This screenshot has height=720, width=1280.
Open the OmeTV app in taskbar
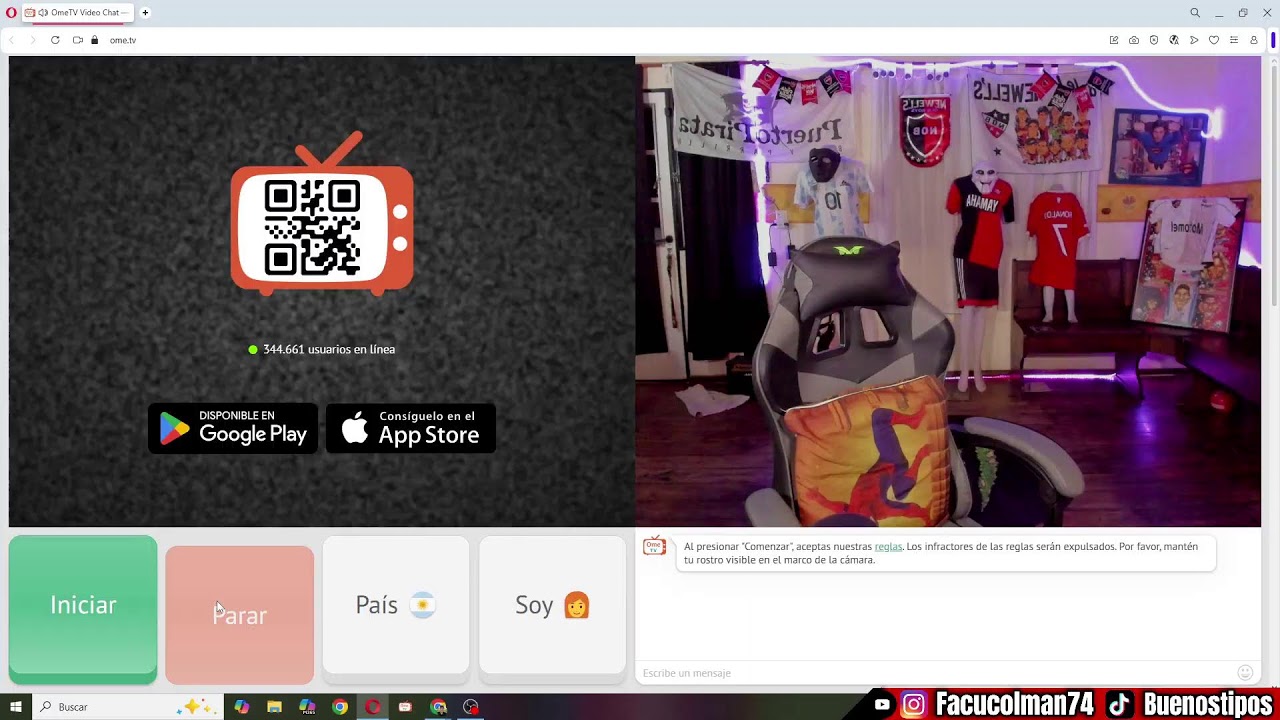[x=405, y=707]
